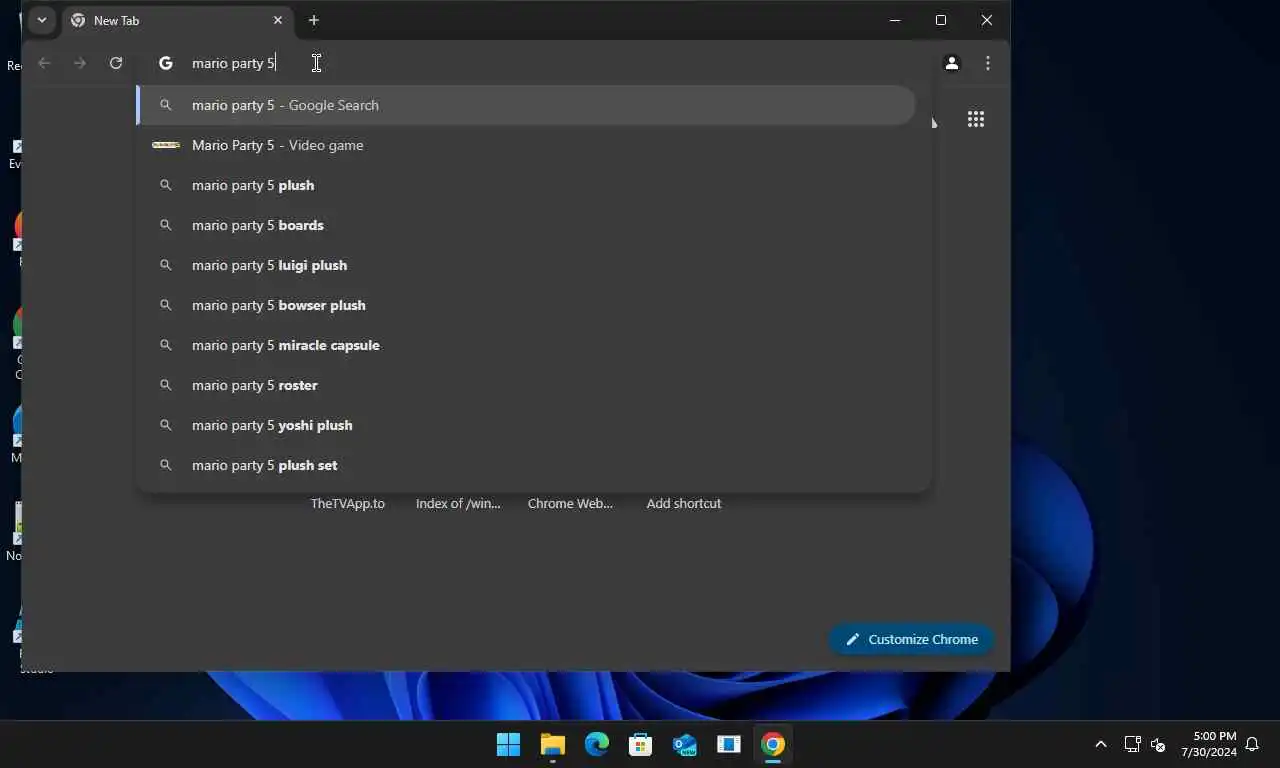This screenshot has width=1280, height=768.
Task: Launch Microsoft Edge from taskbar
Action: [597, 744]
